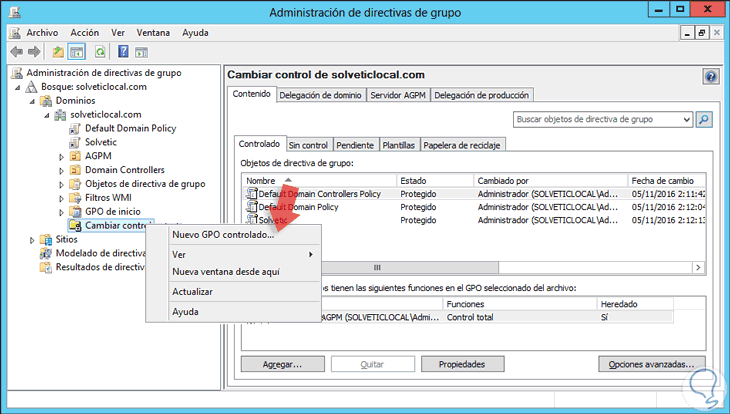
Task: Click the Refresh toolbar icon
Action: (100, 52)
